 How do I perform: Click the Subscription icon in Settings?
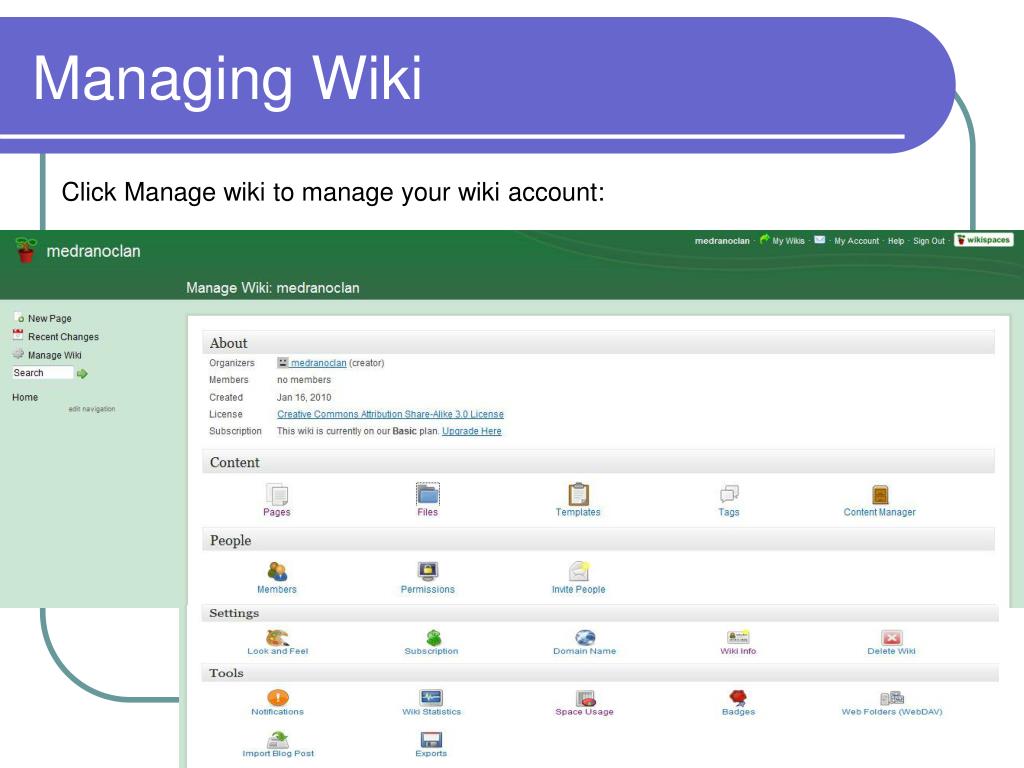click(x=434, y=637)
